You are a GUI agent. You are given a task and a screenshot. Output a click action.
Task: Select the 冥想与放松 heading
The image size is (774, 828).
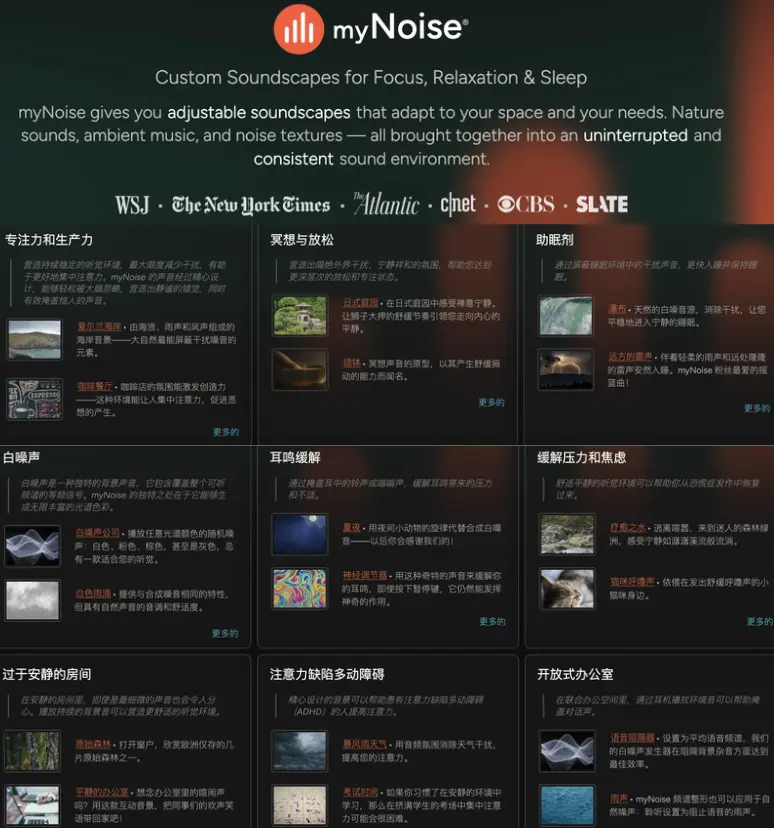[301, 240]
